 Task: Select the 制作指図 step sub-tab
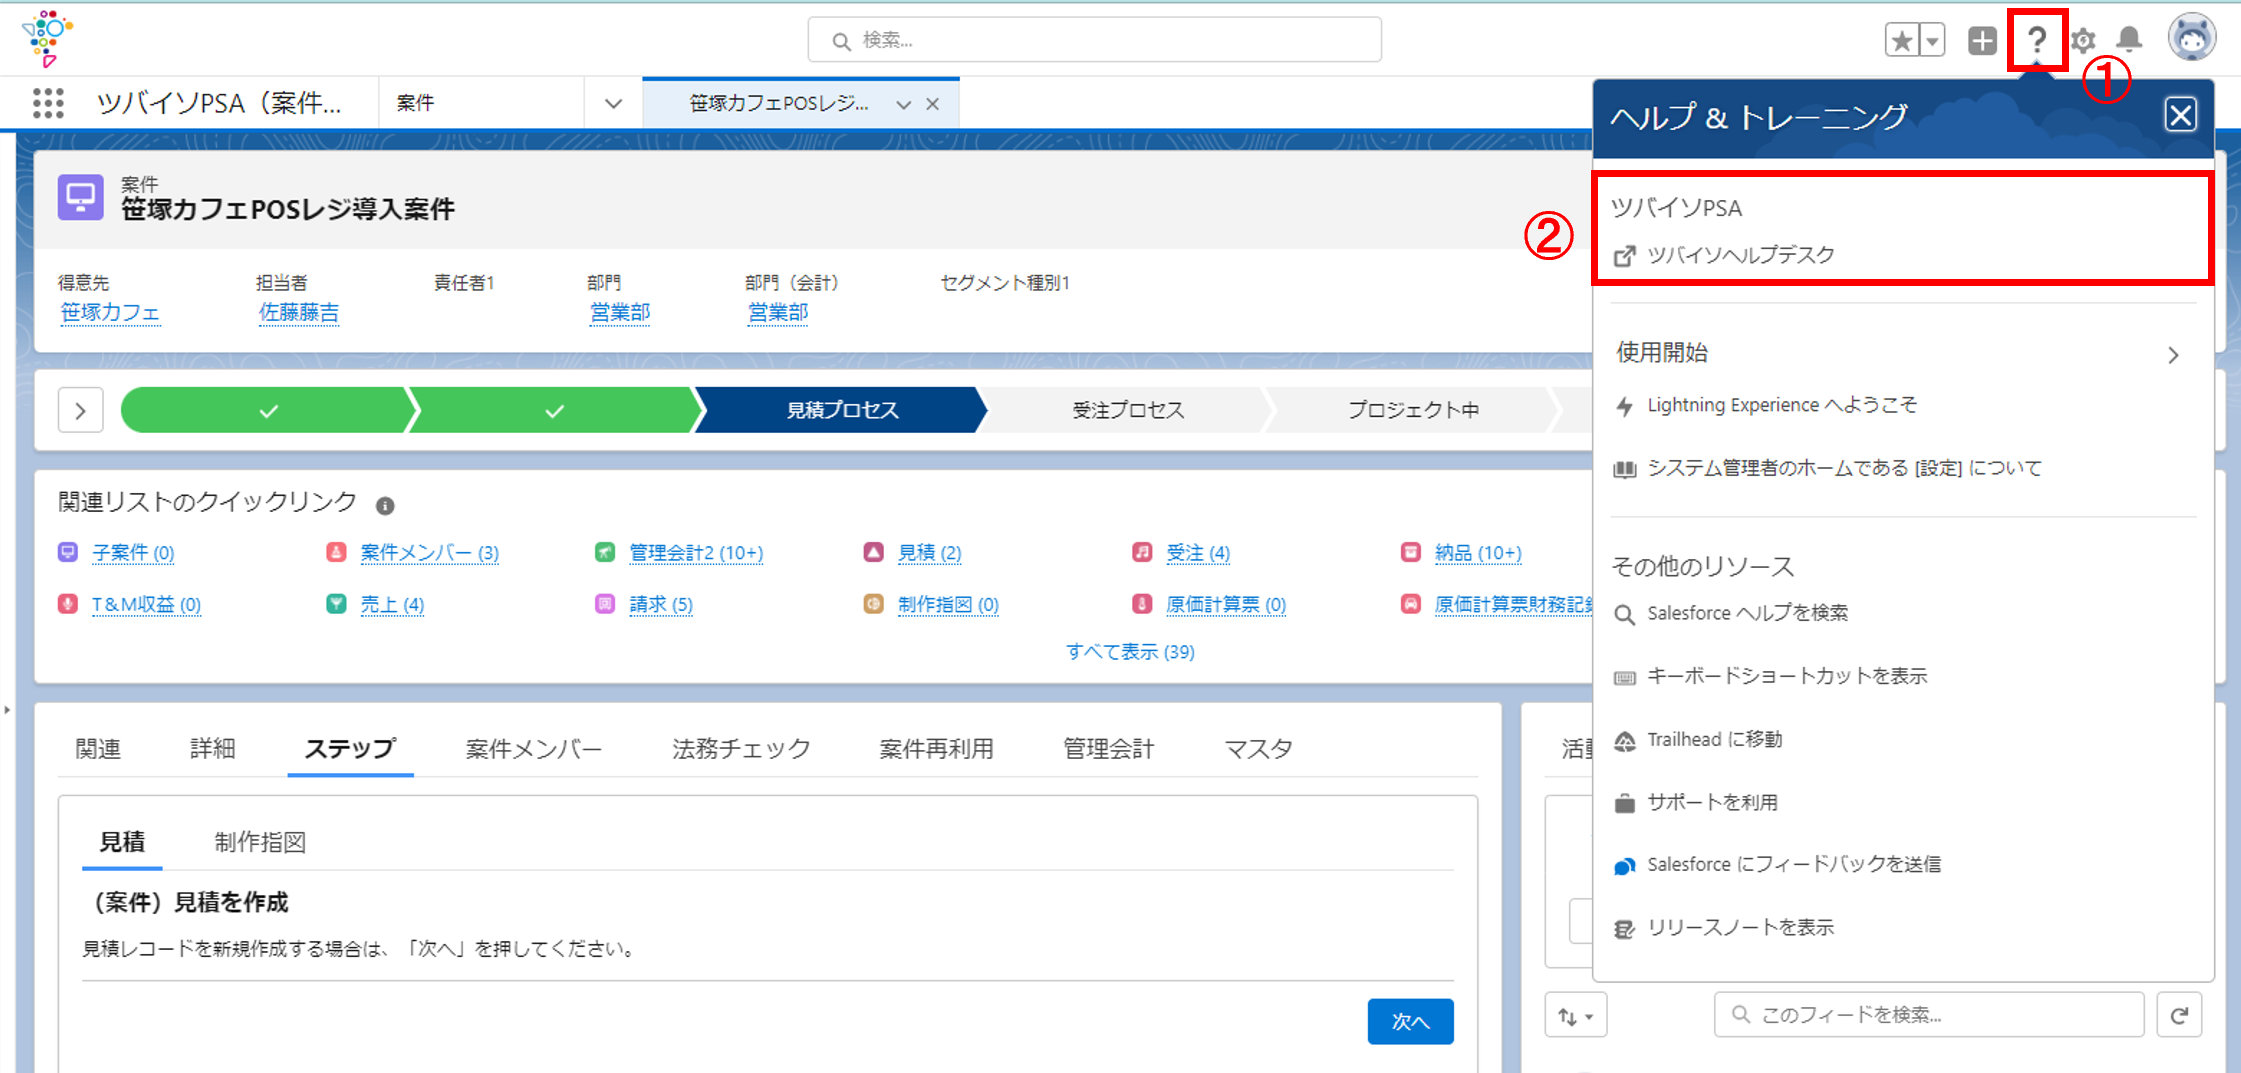[260, 842]
